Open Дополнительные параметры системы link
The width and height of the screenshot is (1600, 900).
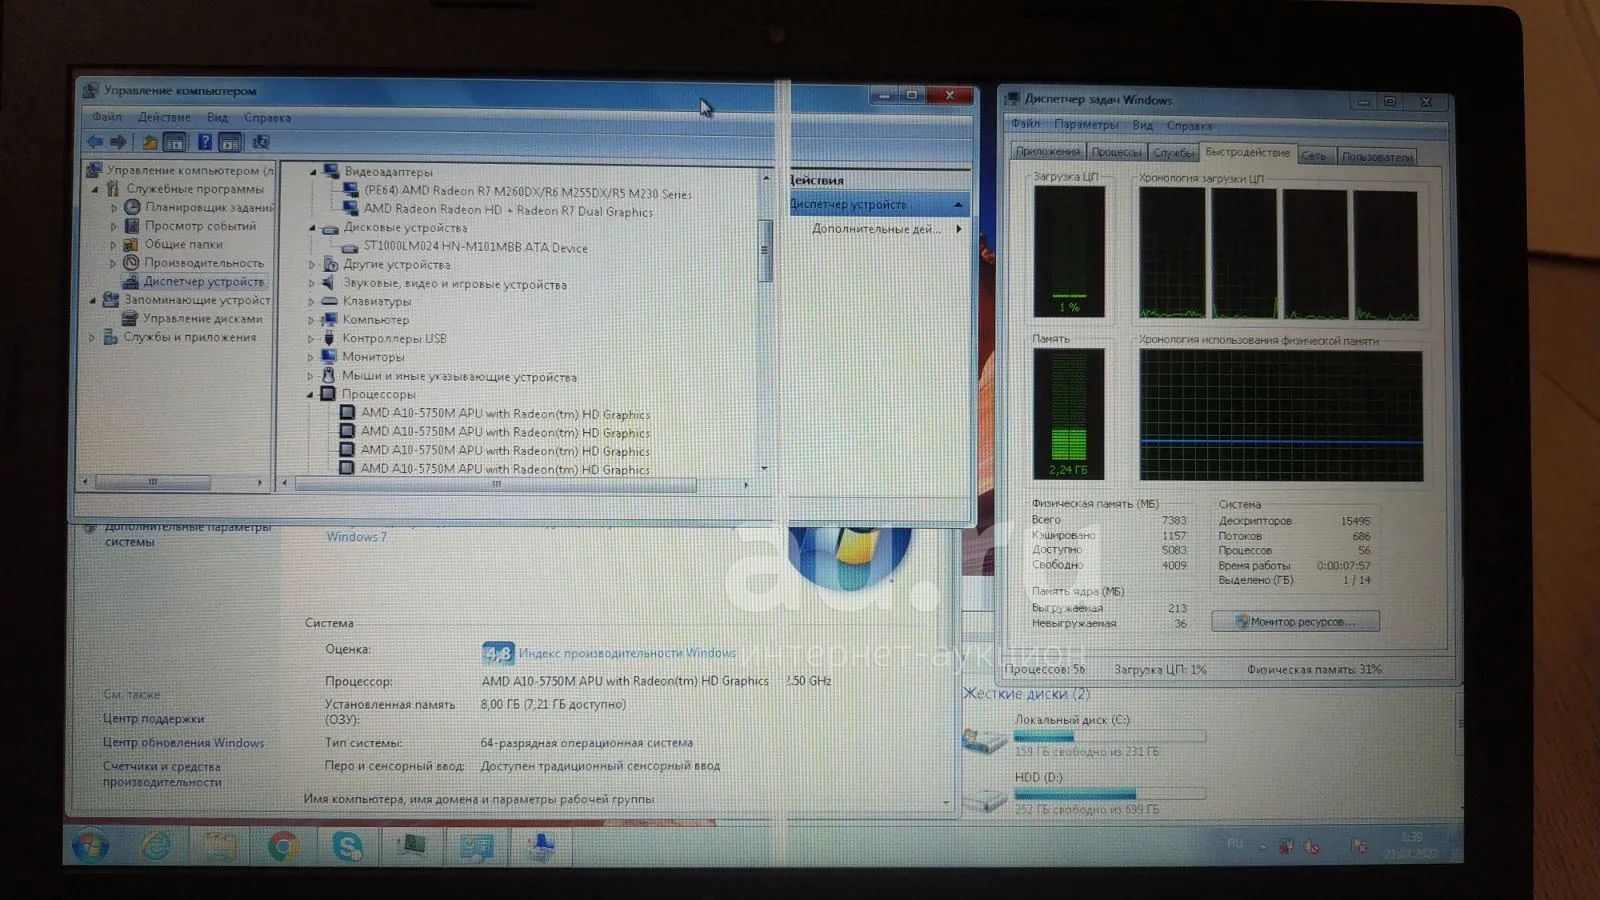tap(187, 534)
